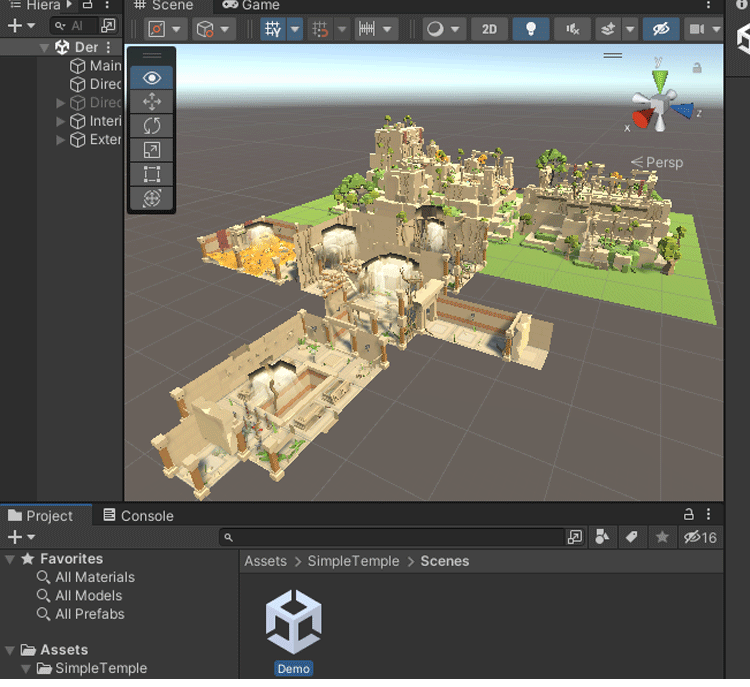The image size is (750, 687).
Task: Select the Transform tool in overlay
Action: pos(152,198)
